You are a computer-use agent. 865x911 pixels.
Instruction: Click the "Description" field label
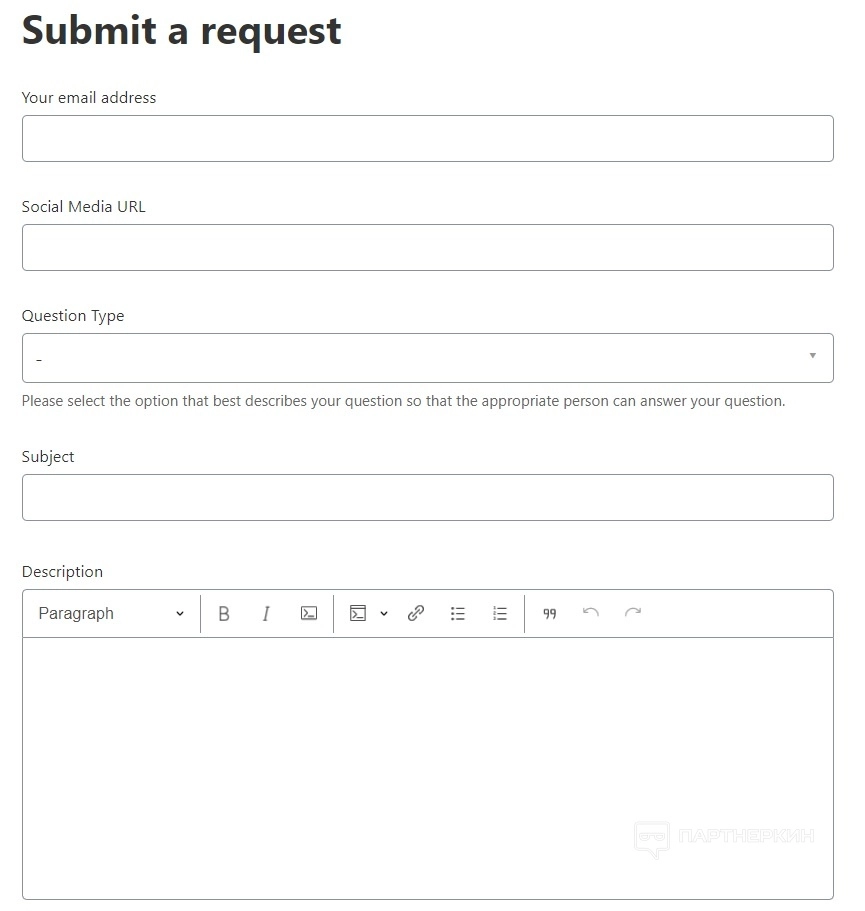point(62,572)
